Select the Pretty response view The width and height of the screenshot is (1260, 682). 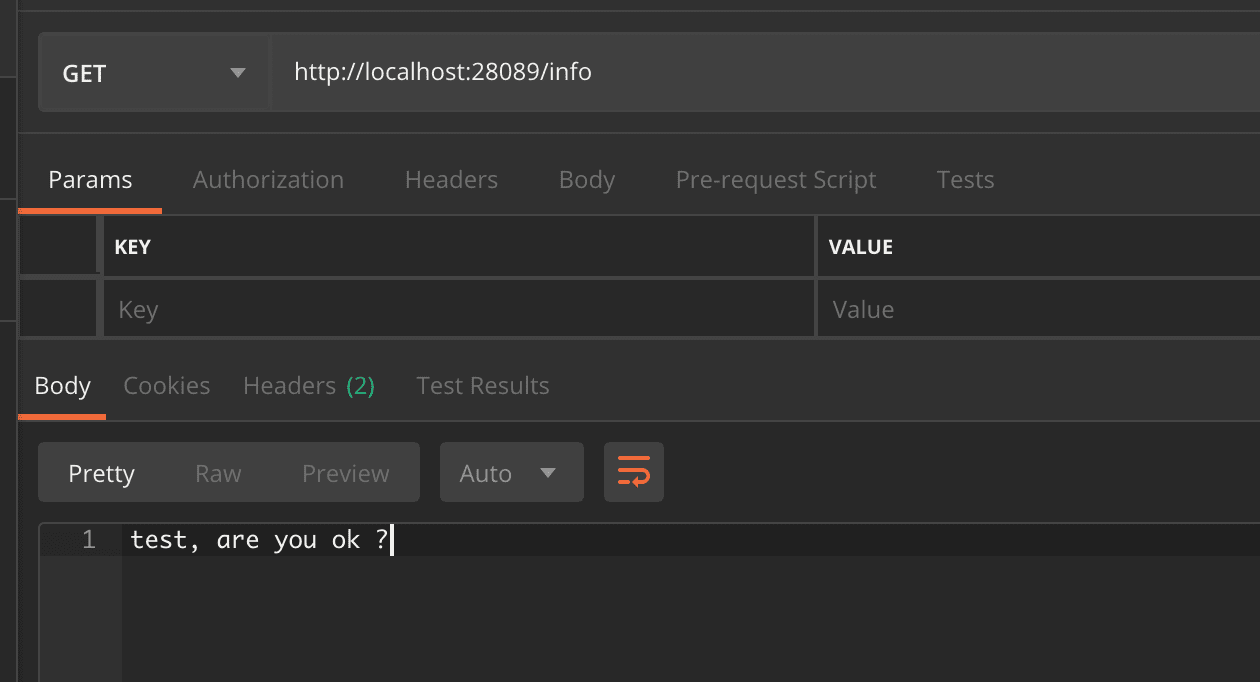click(101, 473)
